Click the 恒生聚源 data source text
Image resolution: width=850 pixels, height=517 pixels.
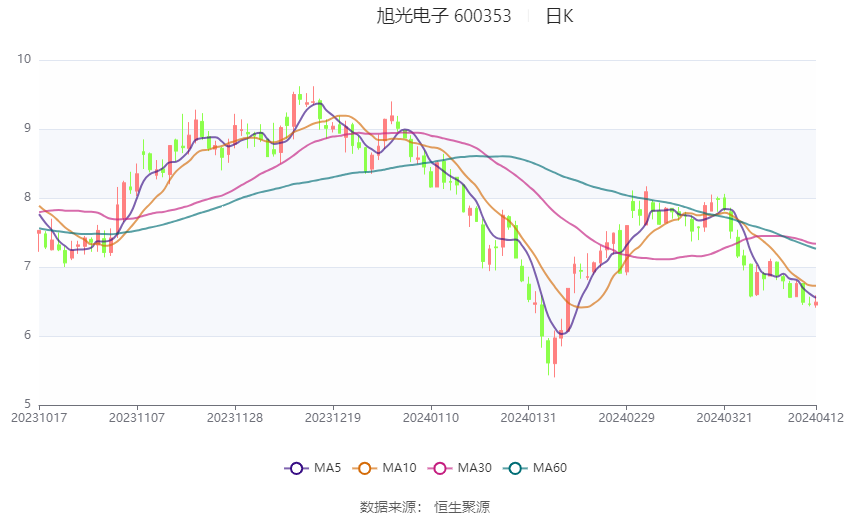pos(462,507)
